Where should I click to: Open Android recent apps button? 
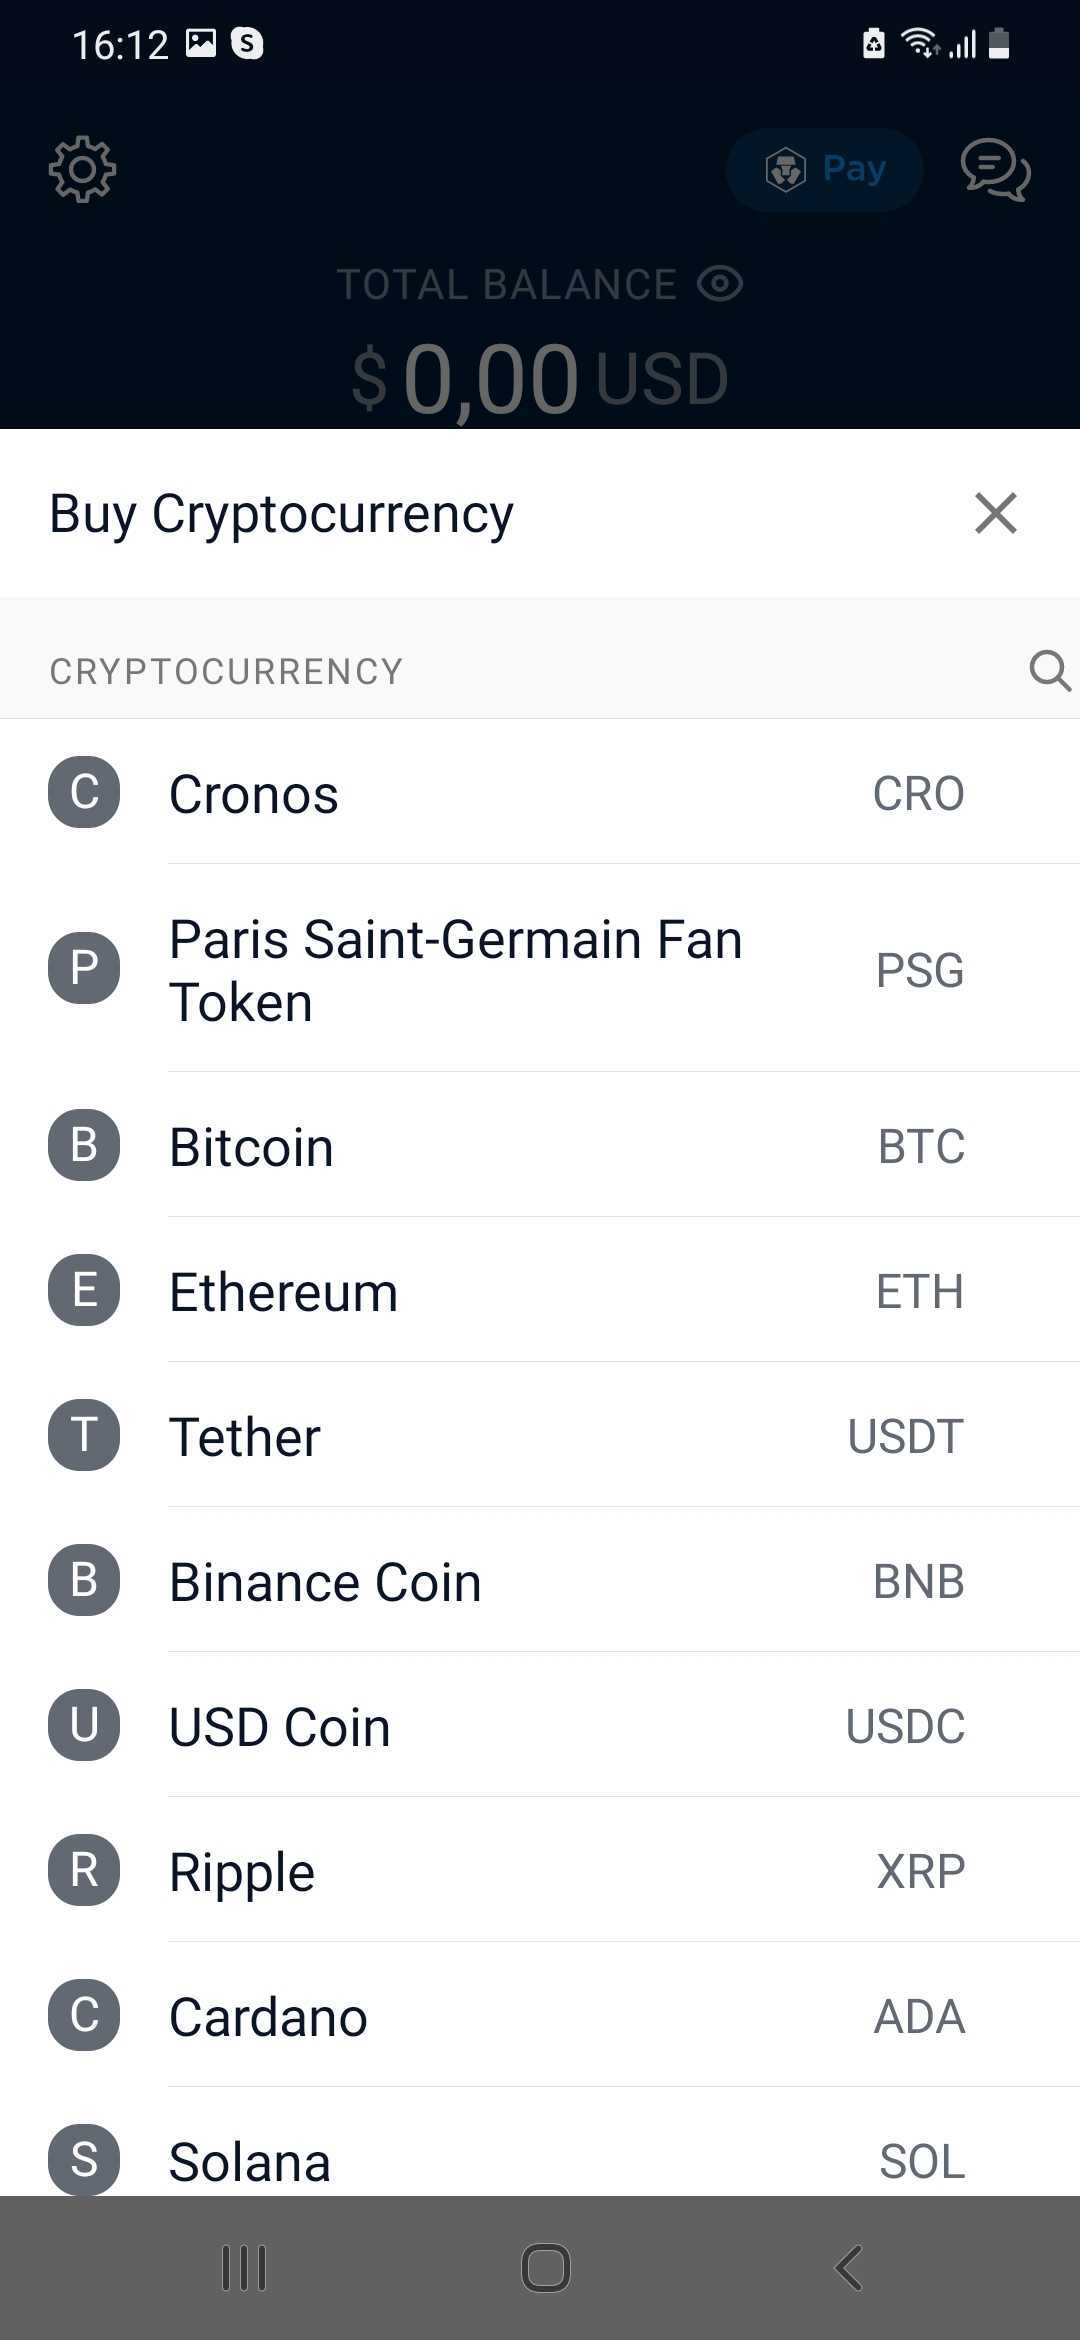(244, 2268)
